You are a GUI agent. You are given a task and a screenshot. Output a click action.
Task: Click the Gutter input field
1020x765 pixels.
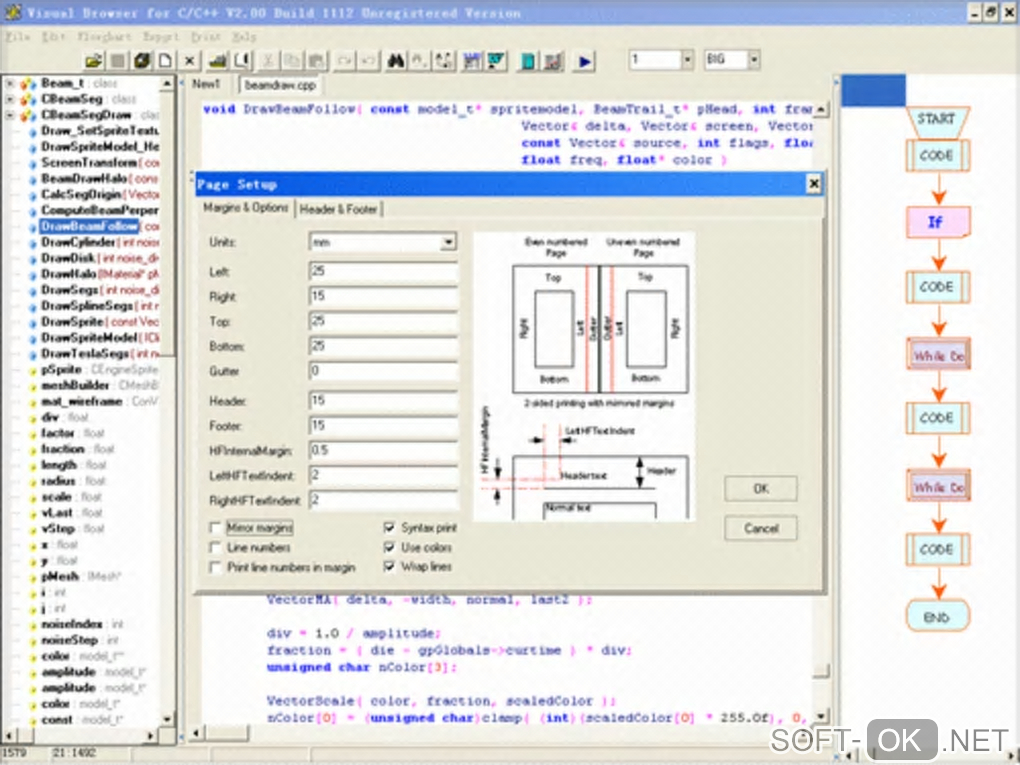383,371
